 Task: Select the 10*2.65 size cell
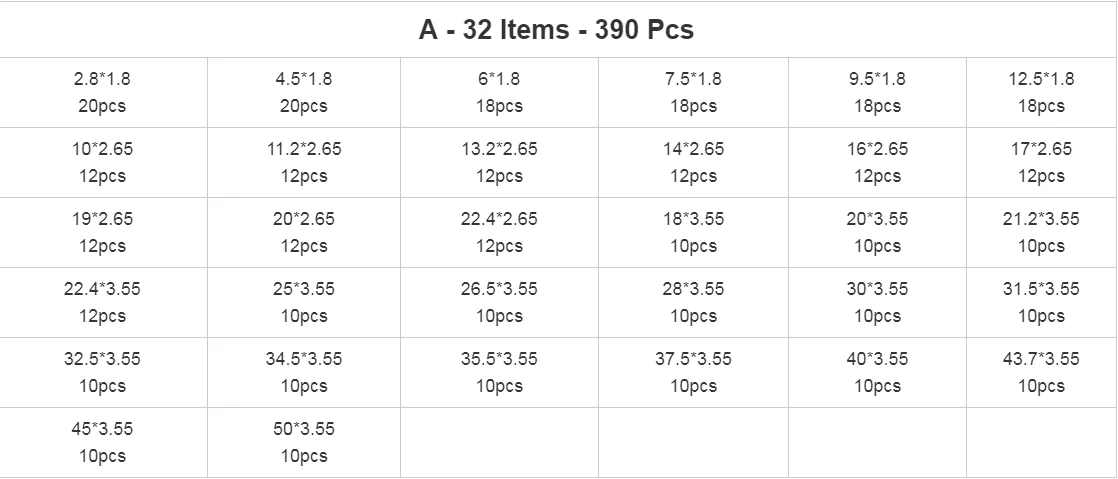click(x=102, y=162)
